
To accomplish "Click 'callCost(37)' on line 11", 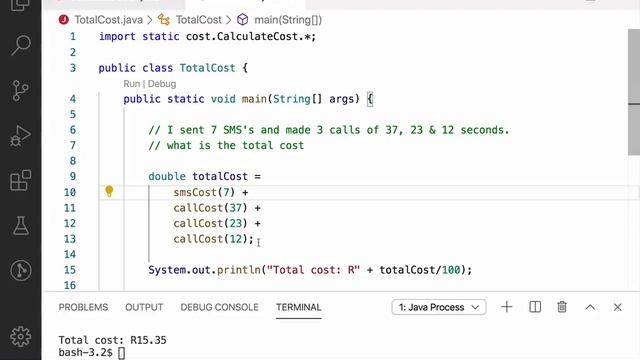I will click(210, 208).
